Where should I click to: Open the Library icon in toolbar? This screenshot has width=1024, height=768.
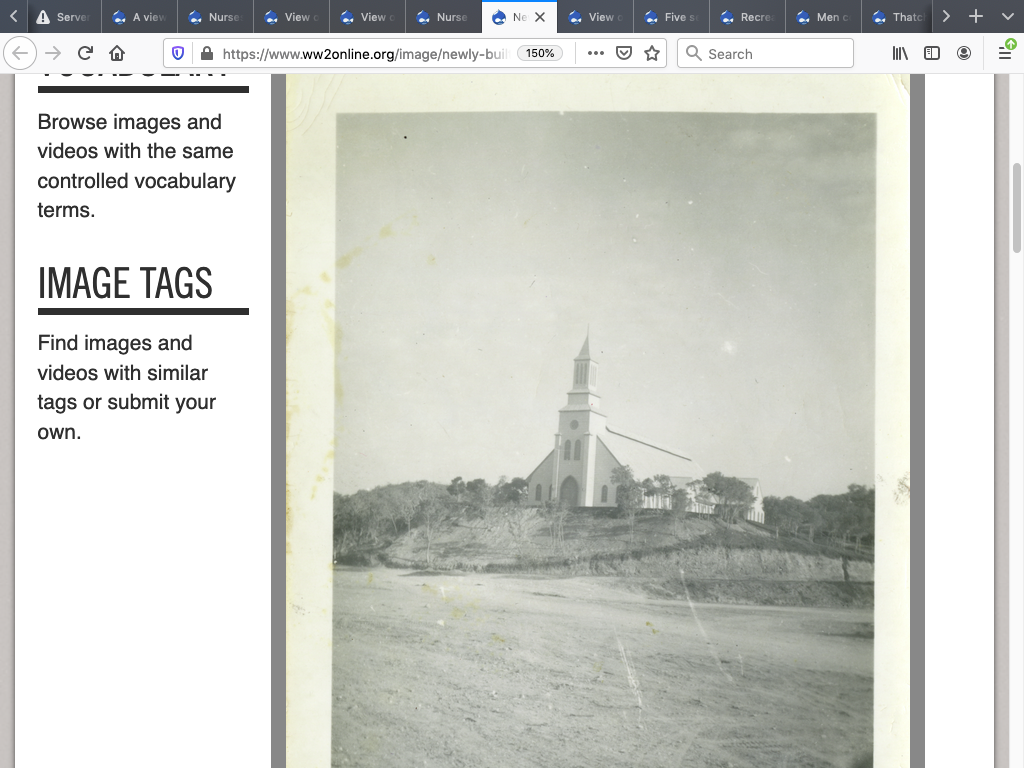(900, 53)
